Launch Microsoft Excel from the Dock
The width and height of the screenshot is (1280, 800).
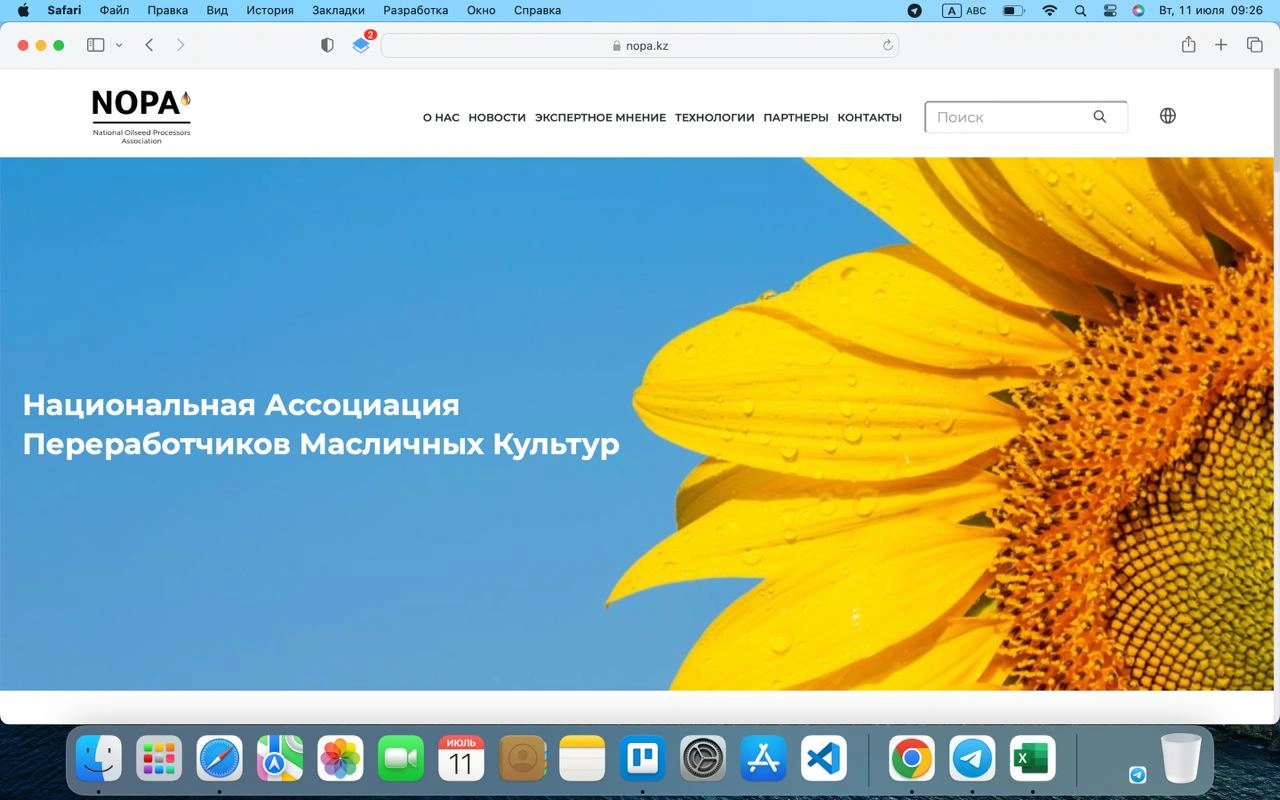click(x=1032, y=758)
